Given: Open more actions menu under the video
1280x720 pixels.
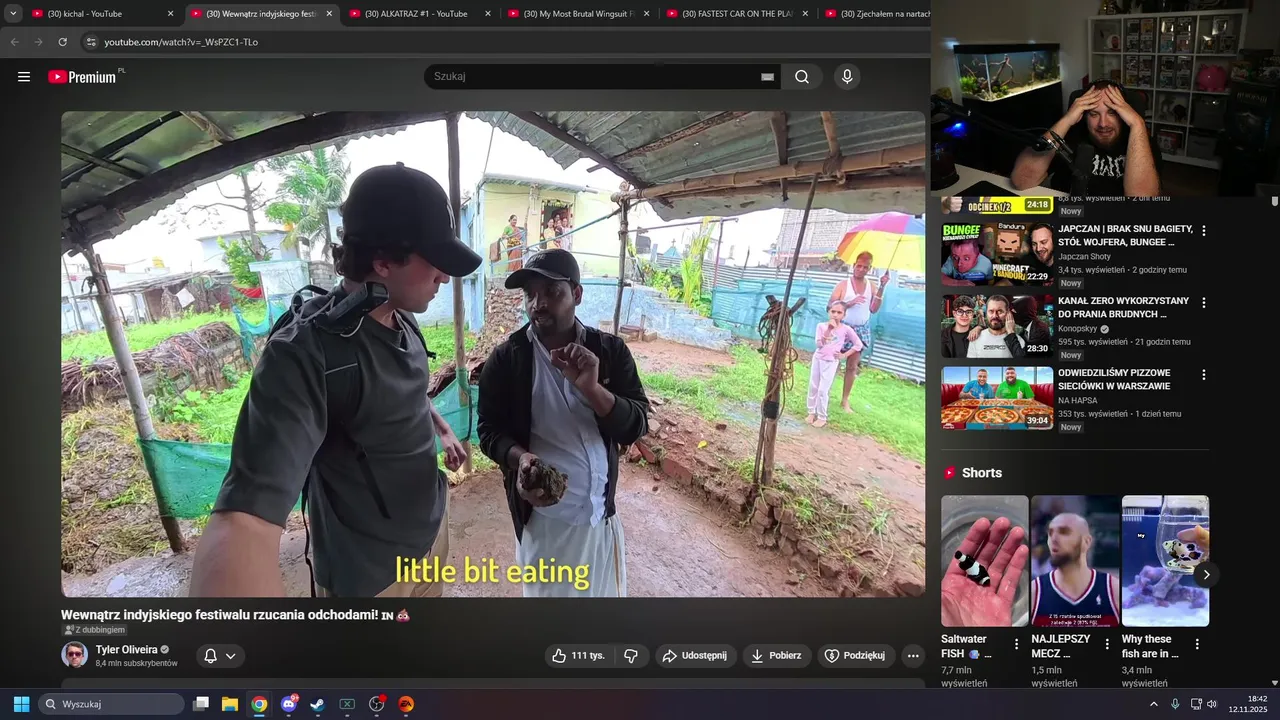Looking at the screenshot, I should click(913, 656).
